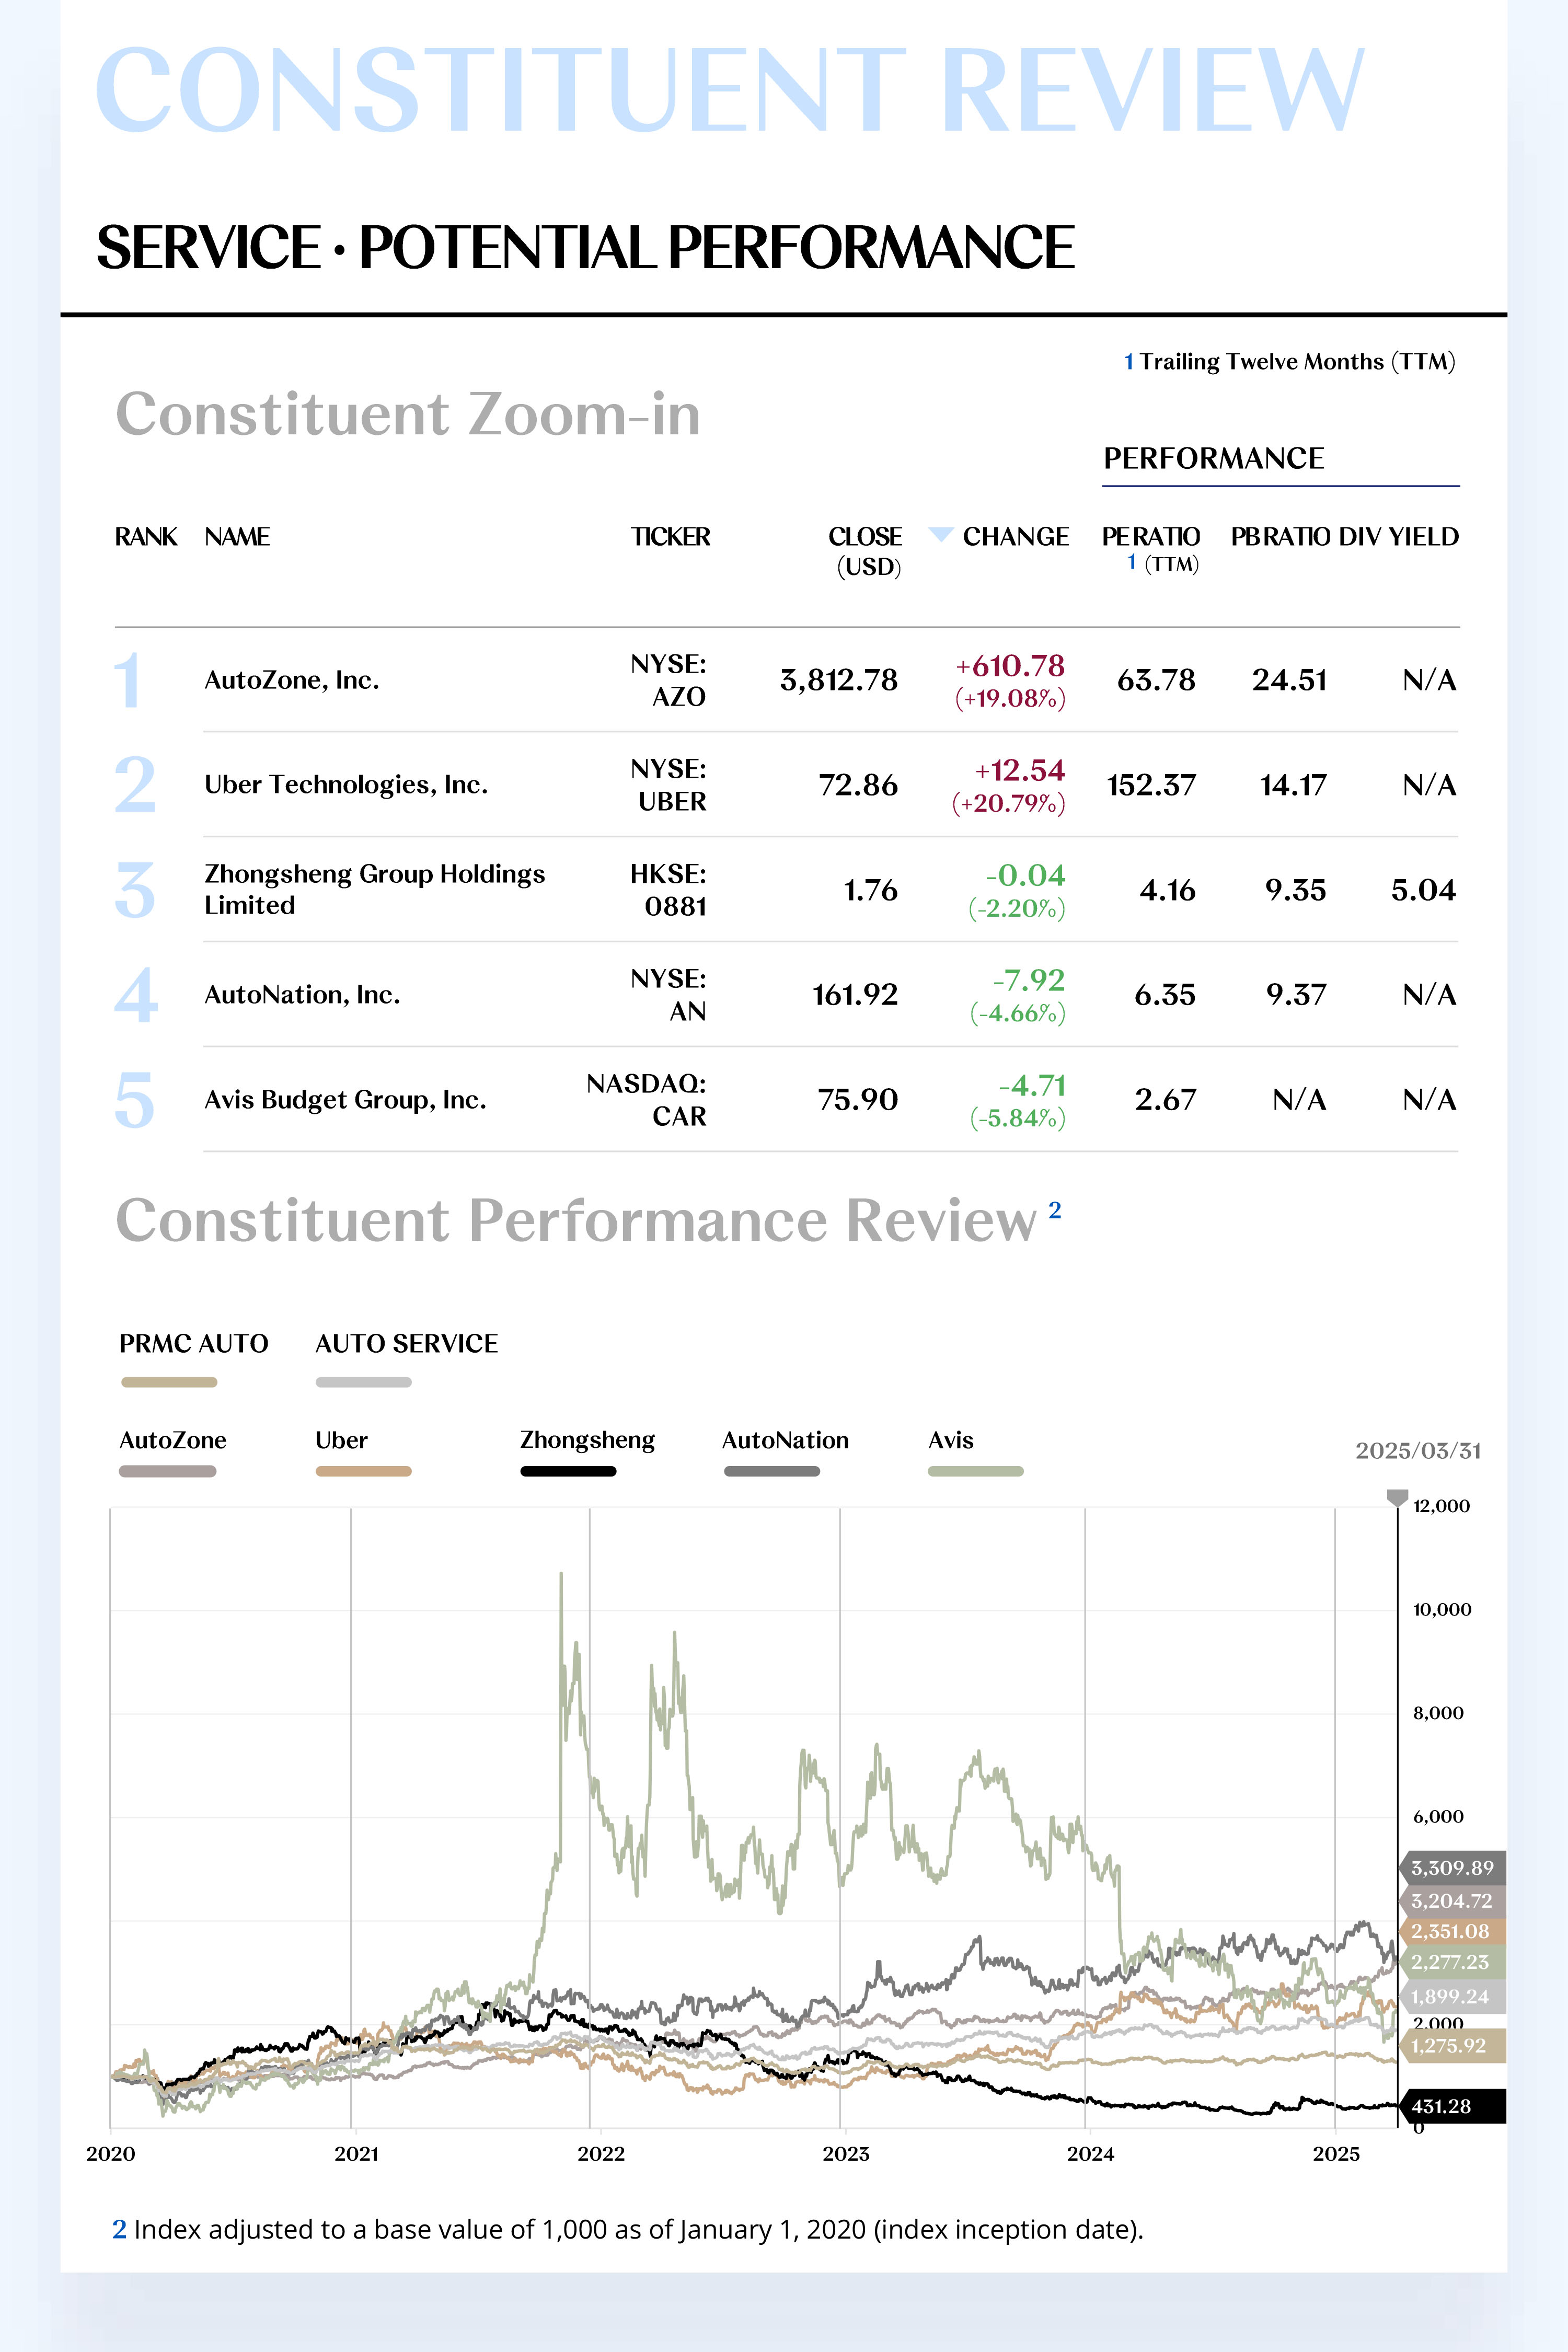1568x2352 pixels.
Task: Click the 24.51 PB ratio value
Action: pyautogui.click(x=1289, y=680)
